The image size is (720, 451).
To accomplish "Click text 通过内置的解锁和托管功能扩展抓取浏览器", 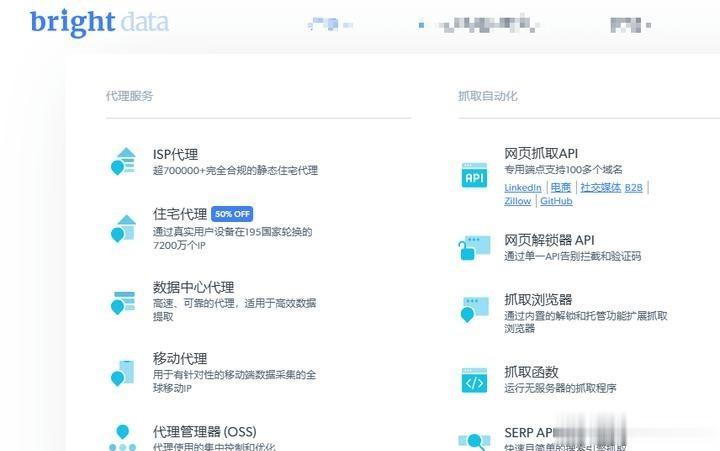I will 585,321.
